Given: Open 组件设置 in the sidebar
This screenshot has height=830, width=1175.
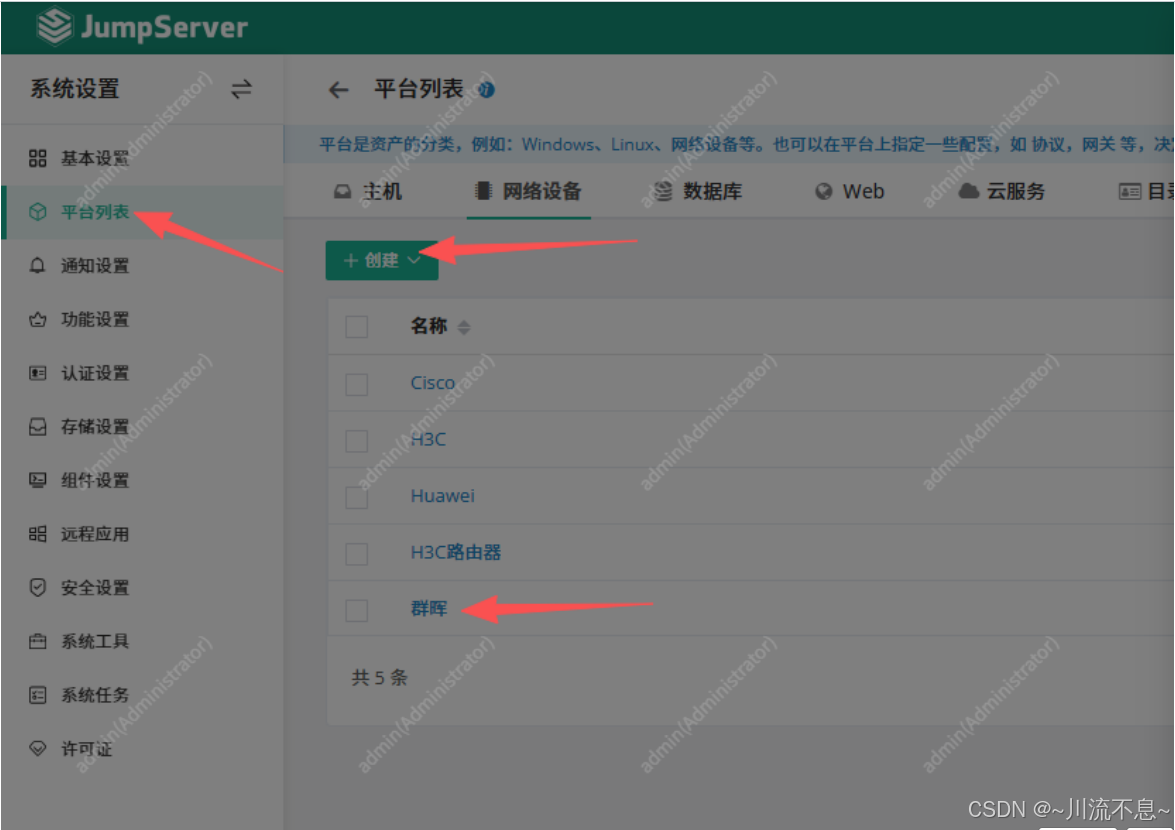Looking at the screenshot, I should tap(95, 480).
